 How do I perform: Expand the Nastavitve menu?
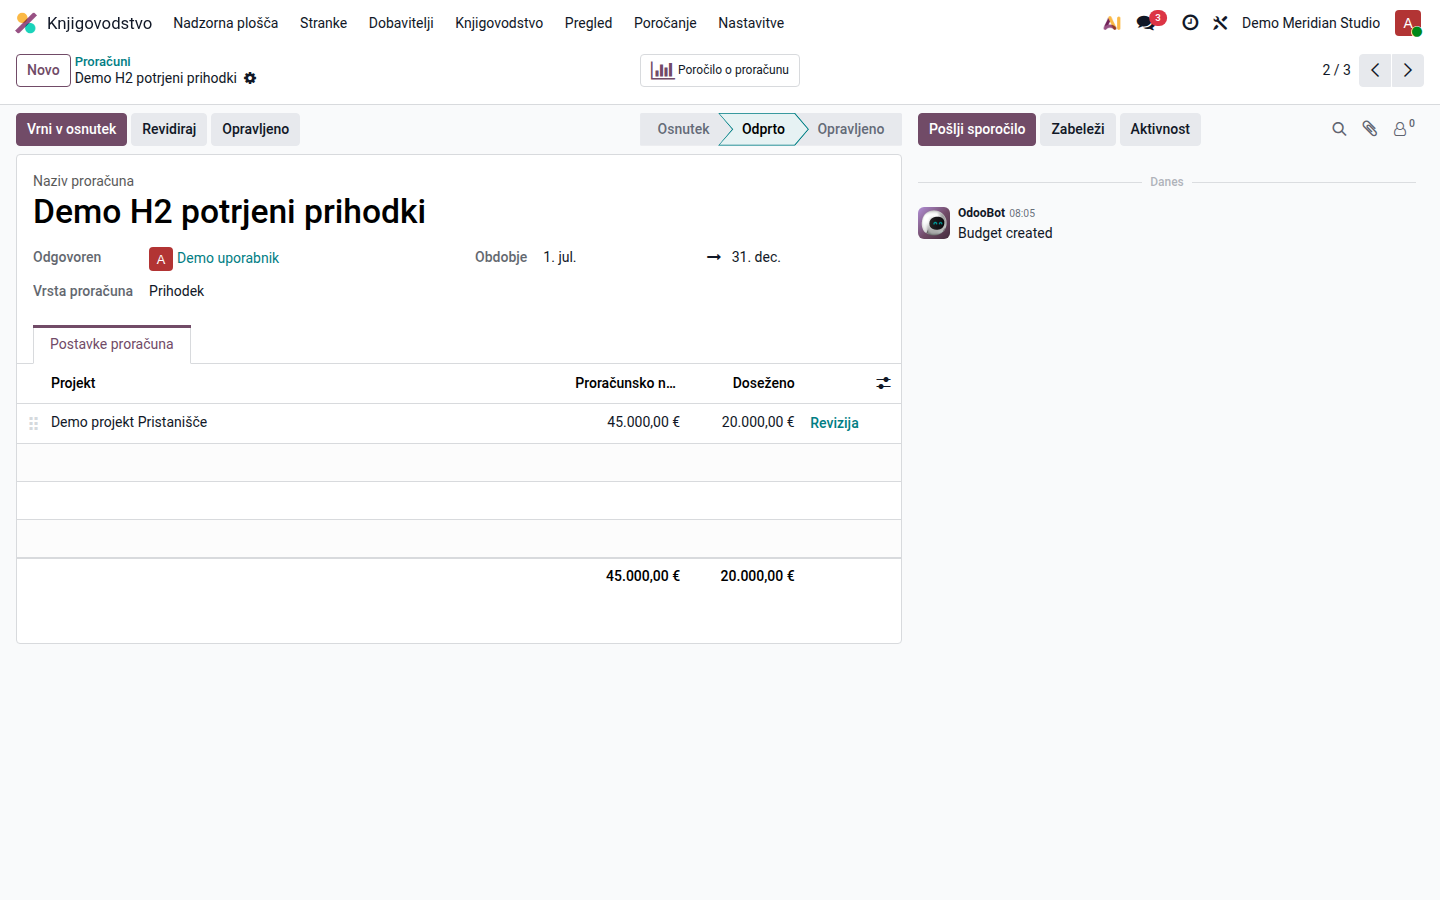pos(751,23)
